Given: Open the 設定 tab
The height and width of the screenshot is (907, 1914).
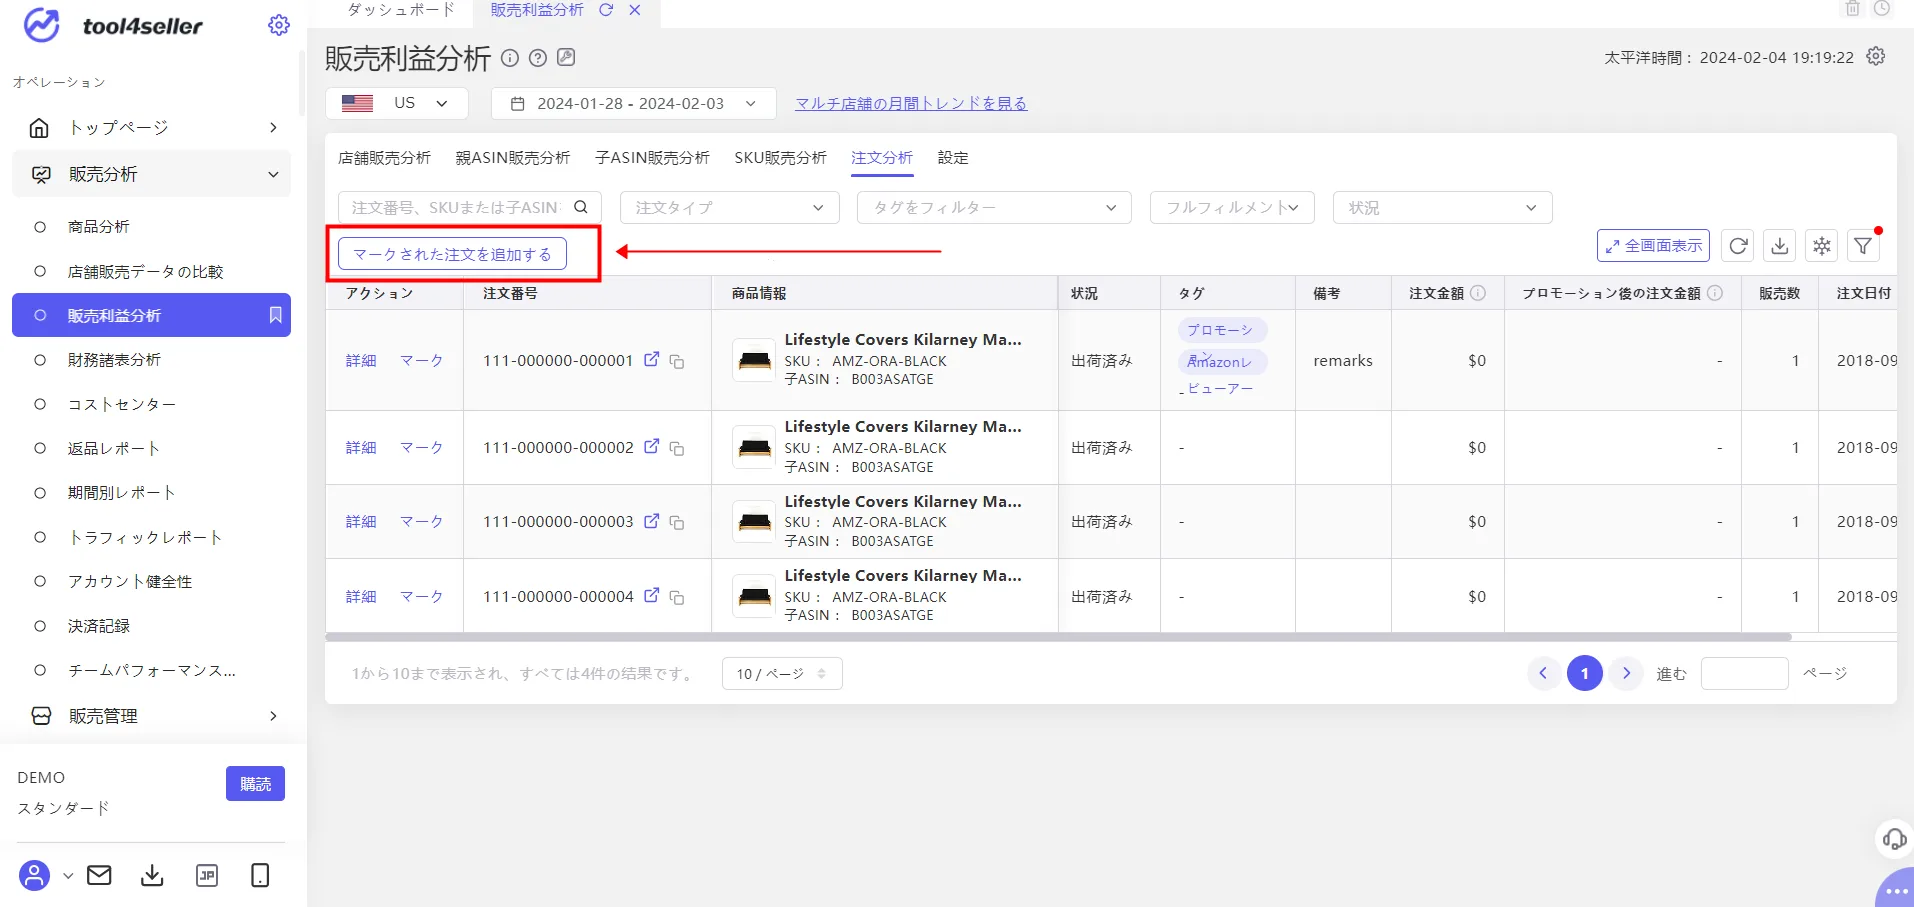Looking at the screenshot, I should coord(953,158).
